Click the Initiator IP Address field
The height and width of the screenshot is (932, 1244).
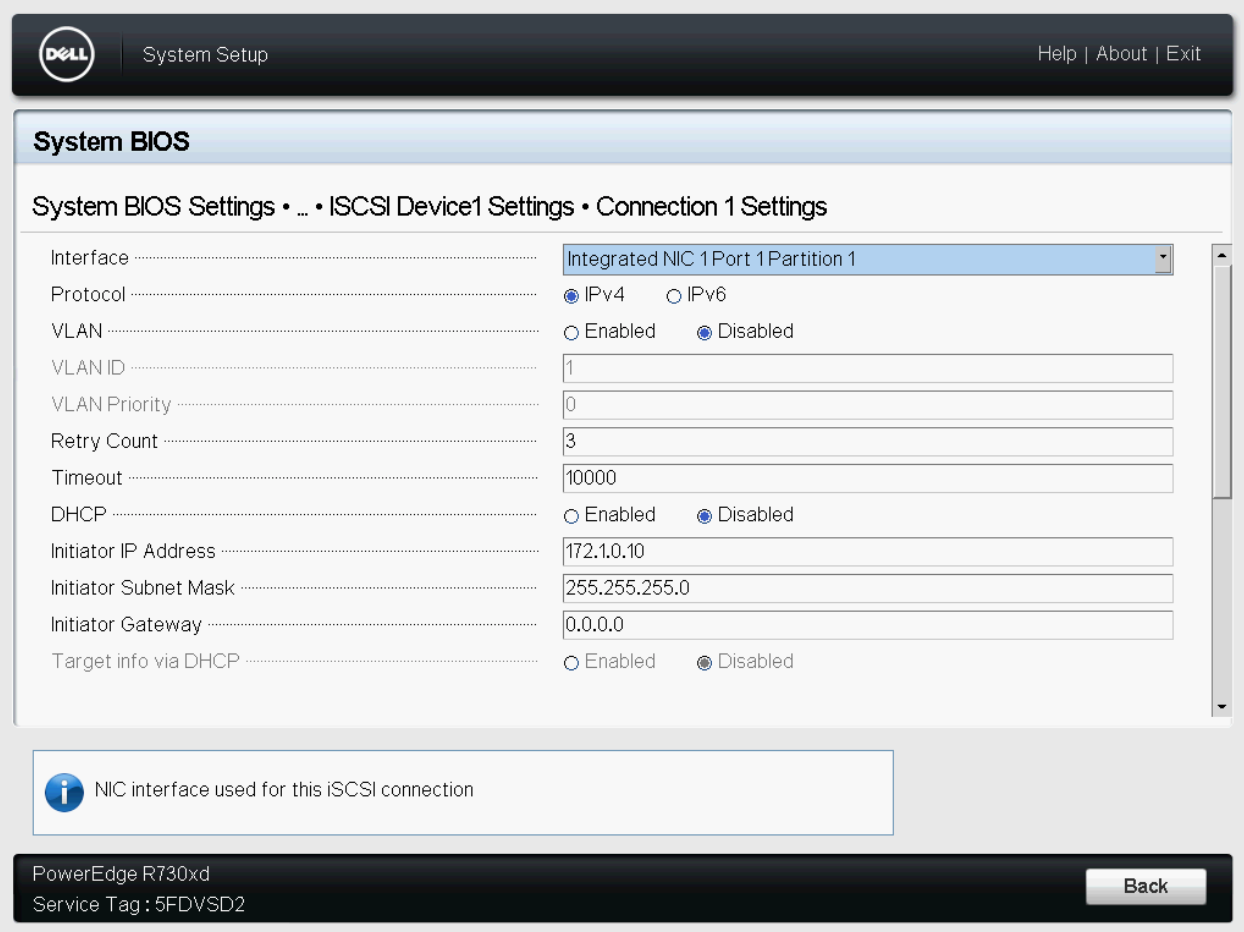point(867,551)
